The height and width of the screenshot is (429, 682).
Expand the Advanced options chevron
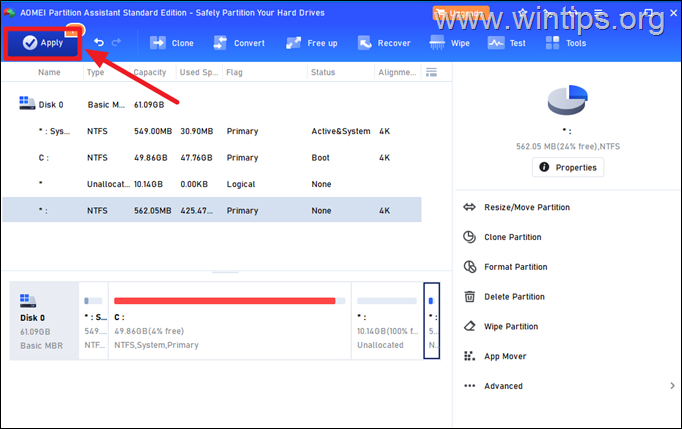(x=672, y=386)
